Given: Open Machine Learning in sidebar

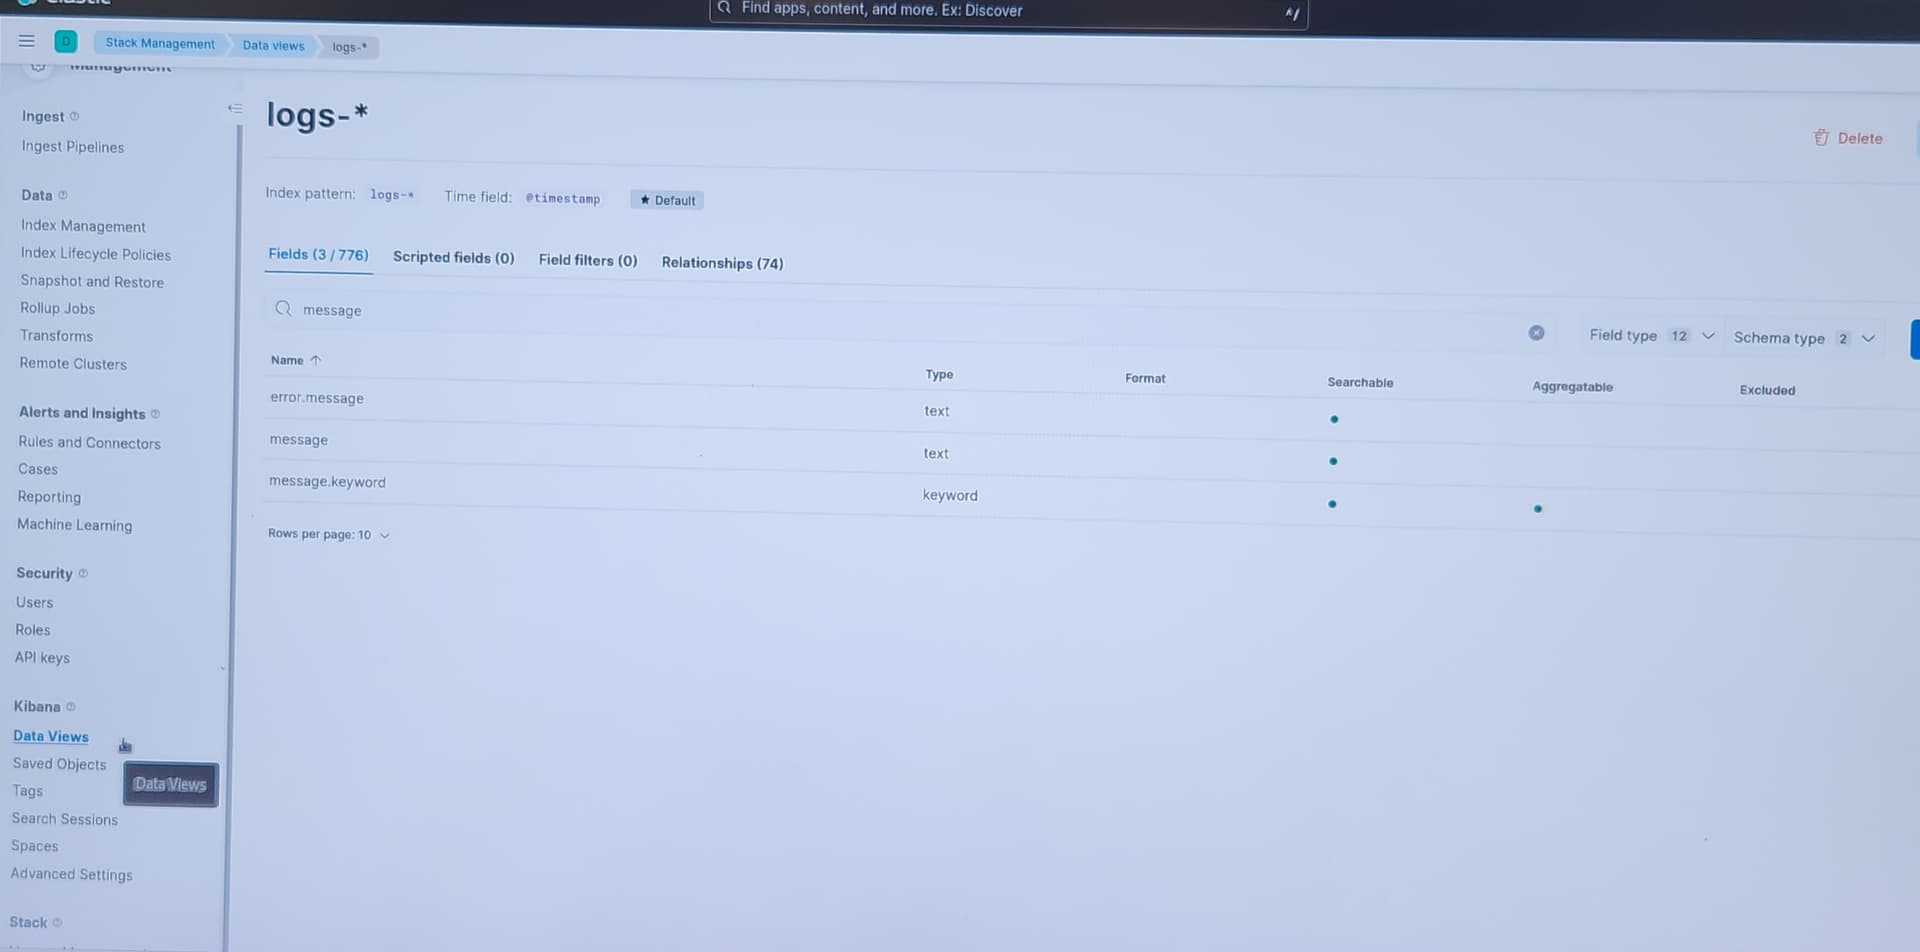Looking at the screenshot, I should pos(75,525).
